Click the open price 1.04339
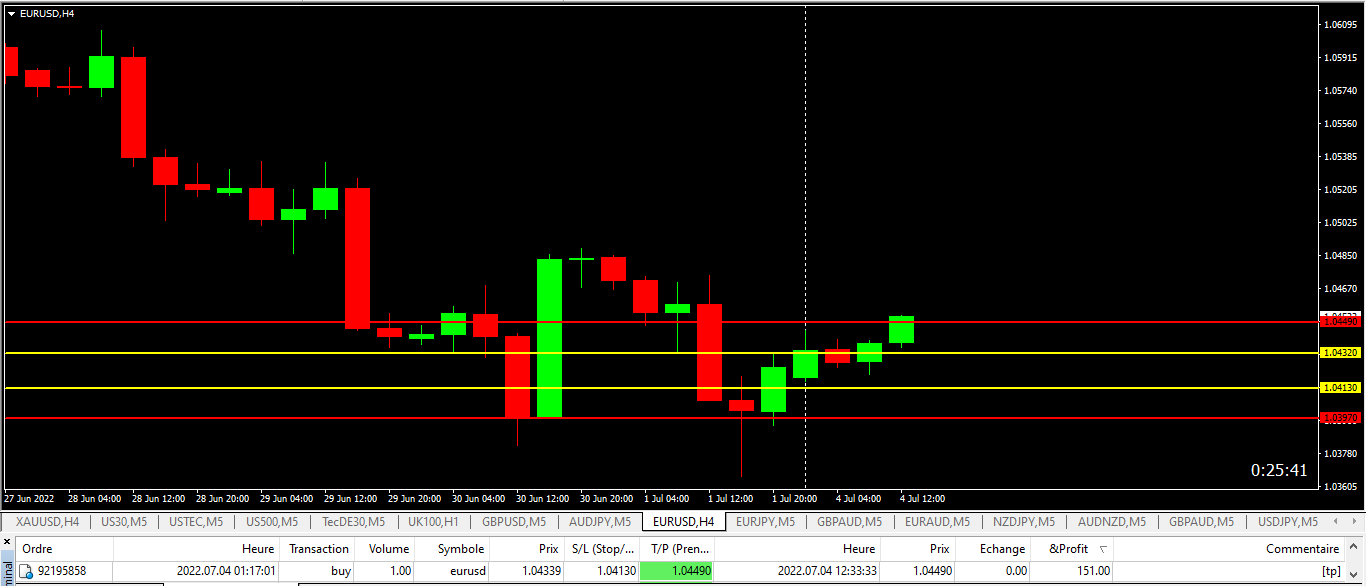 point(540,571)
